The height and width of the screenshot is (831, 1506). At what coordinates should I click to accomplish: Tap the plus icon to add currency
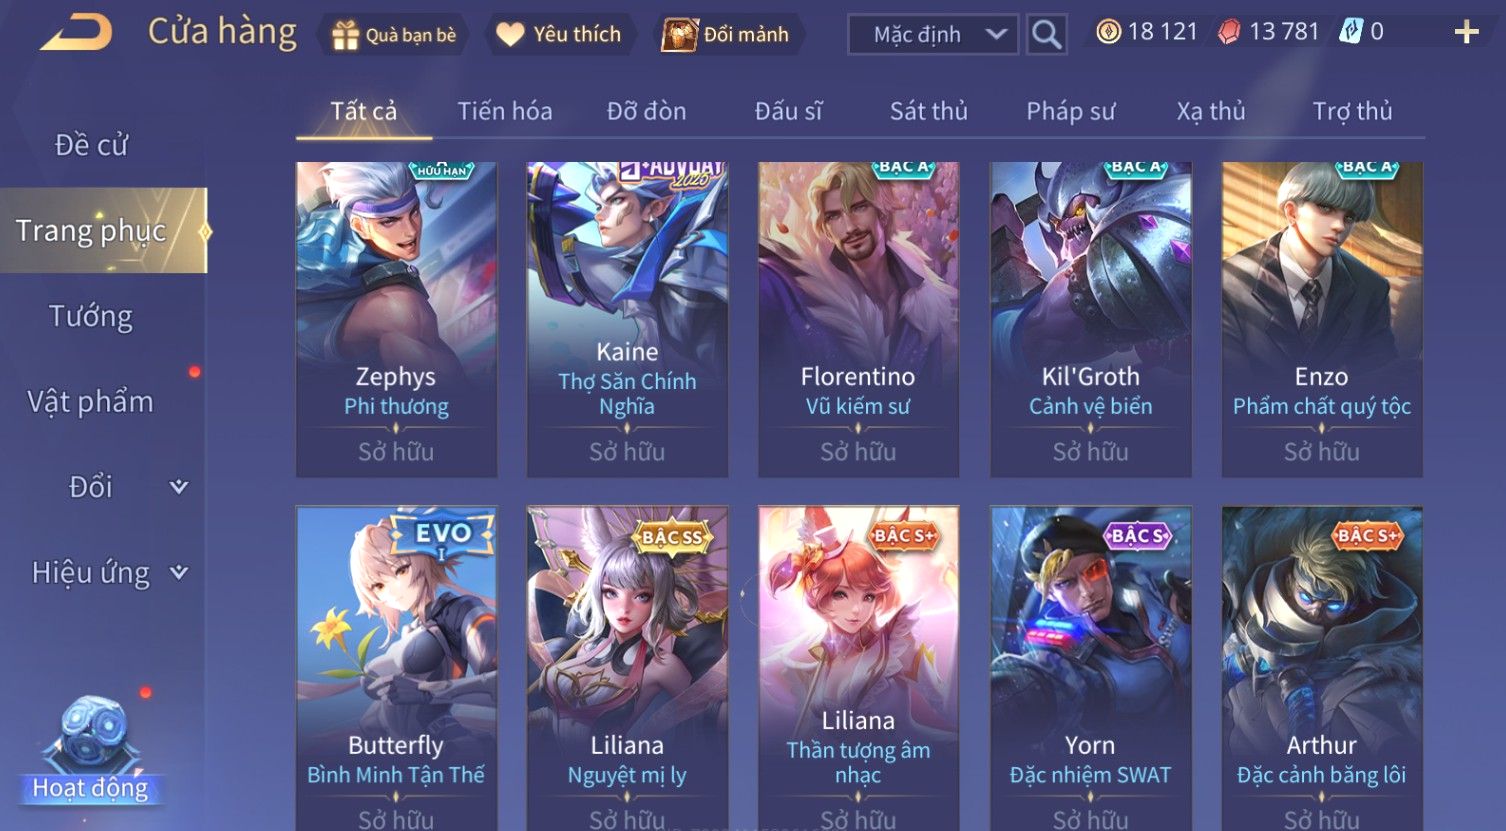1466,33
